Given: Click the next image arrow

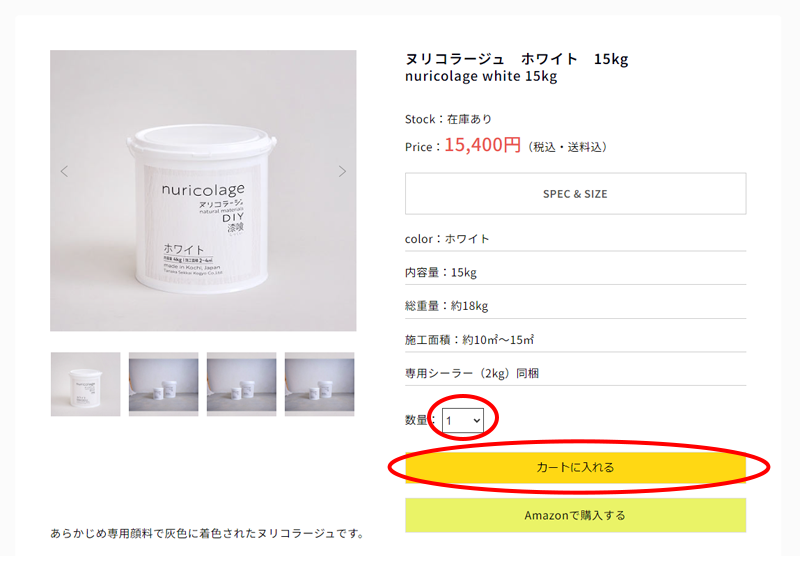Looking at the screenshot, I should (342, 171).
